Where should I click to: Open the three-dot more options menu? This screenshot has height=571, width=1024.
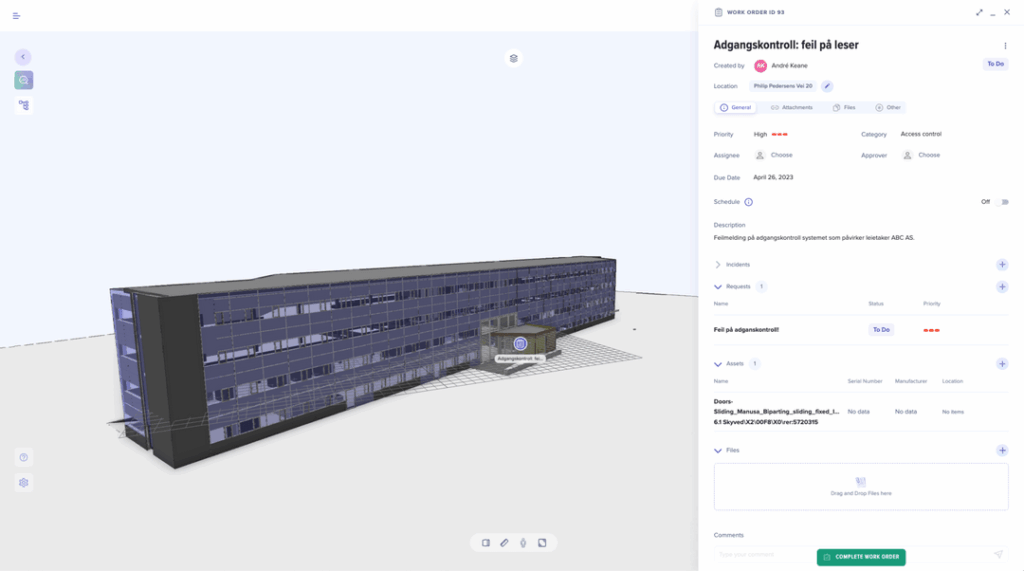[1005, 45]
